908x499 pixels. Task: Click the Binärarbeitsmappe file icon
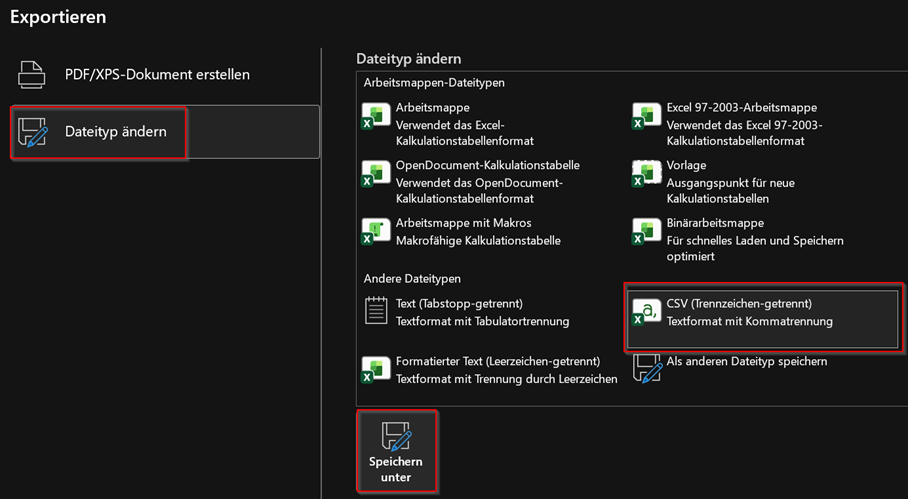tap(646, 231)
